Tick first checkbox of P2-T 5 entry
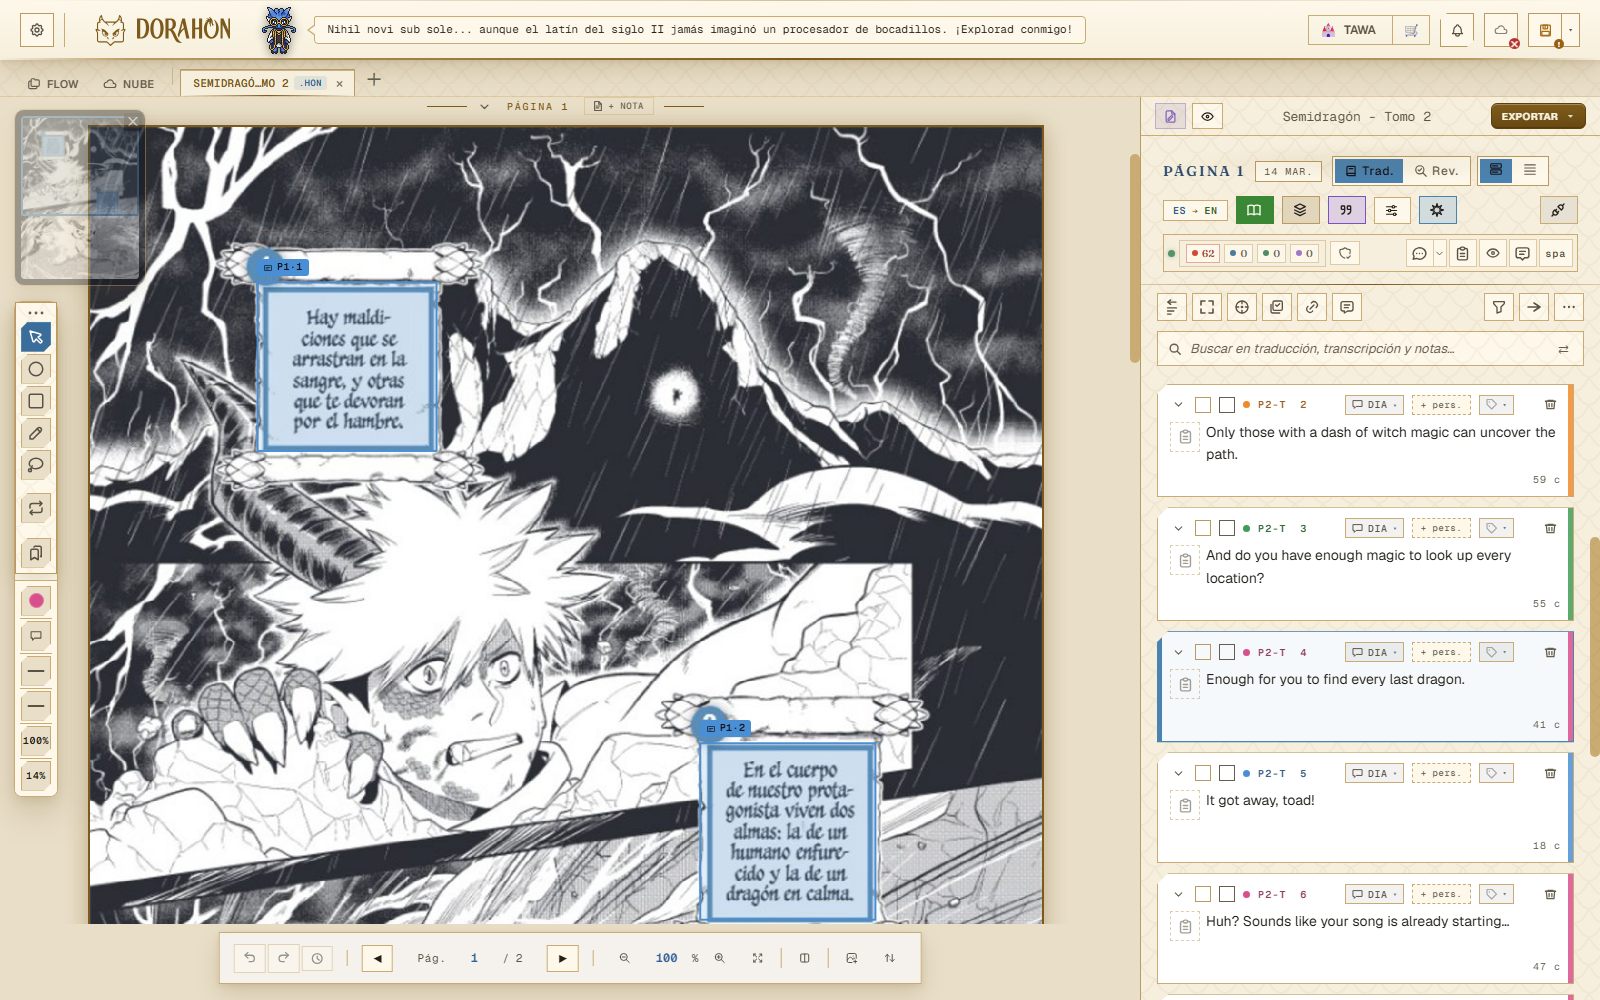 pos(1203,773)
